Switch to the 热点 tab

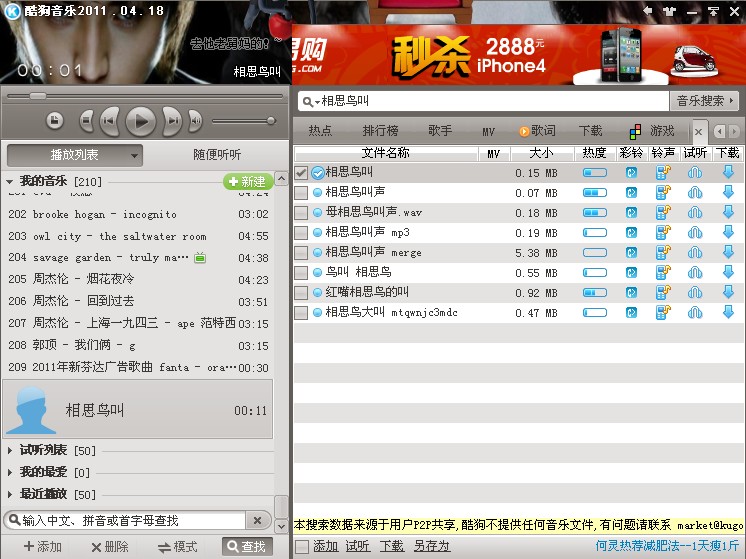(320, 131)
